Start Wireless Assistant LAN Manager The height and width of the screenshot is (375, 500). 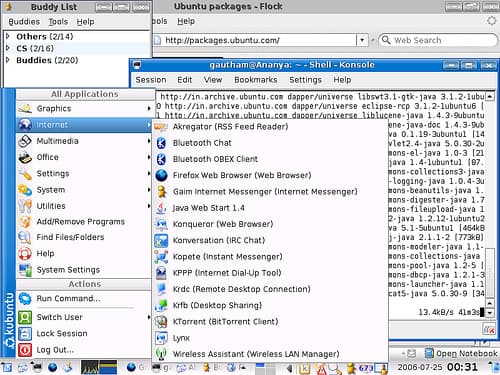(x=270, y=354)
